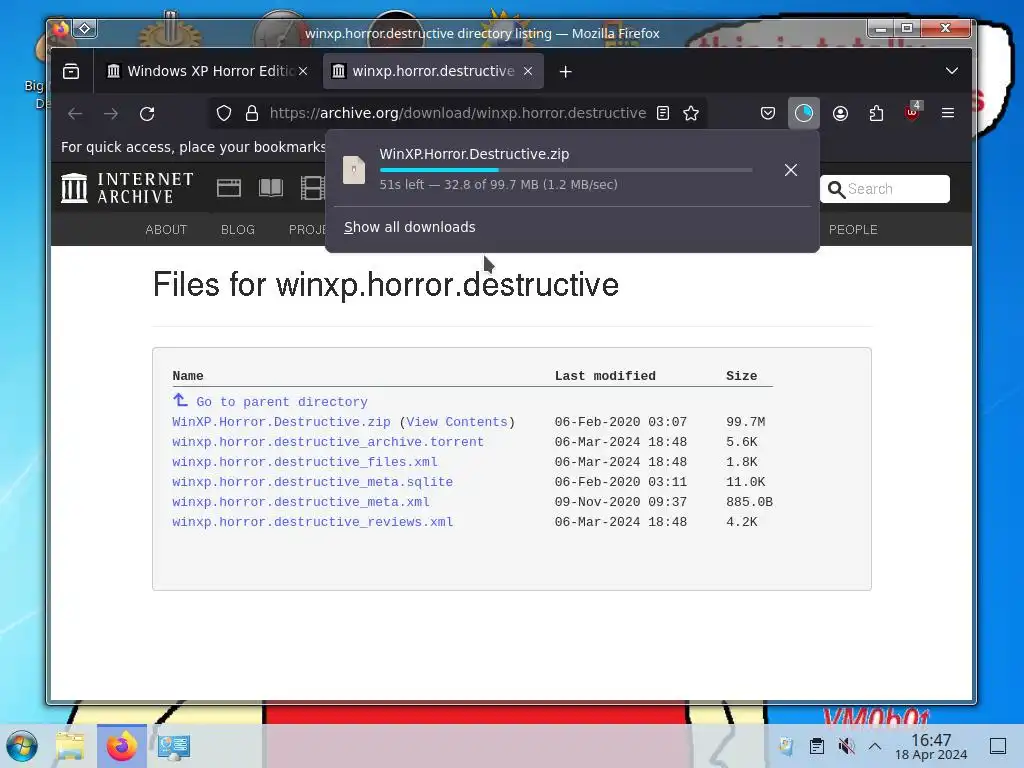Open the Firefox View tab list icon
This screenshot has width=1024, height=768.
click(x=71, y=71)
